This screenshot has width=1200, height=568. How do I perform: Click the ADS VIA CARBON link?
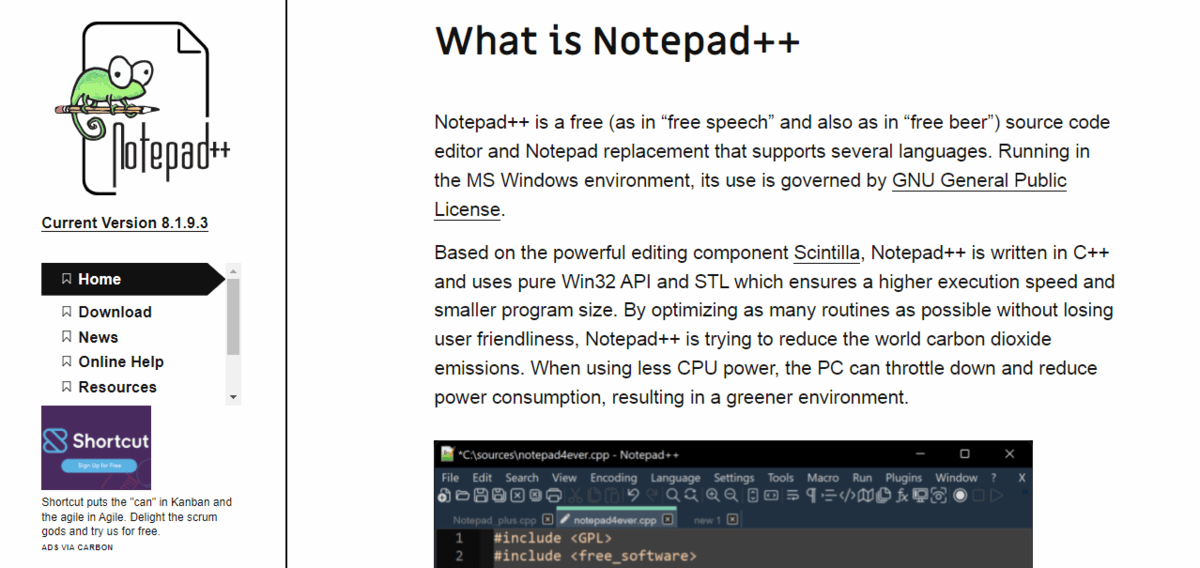[77, 547]
